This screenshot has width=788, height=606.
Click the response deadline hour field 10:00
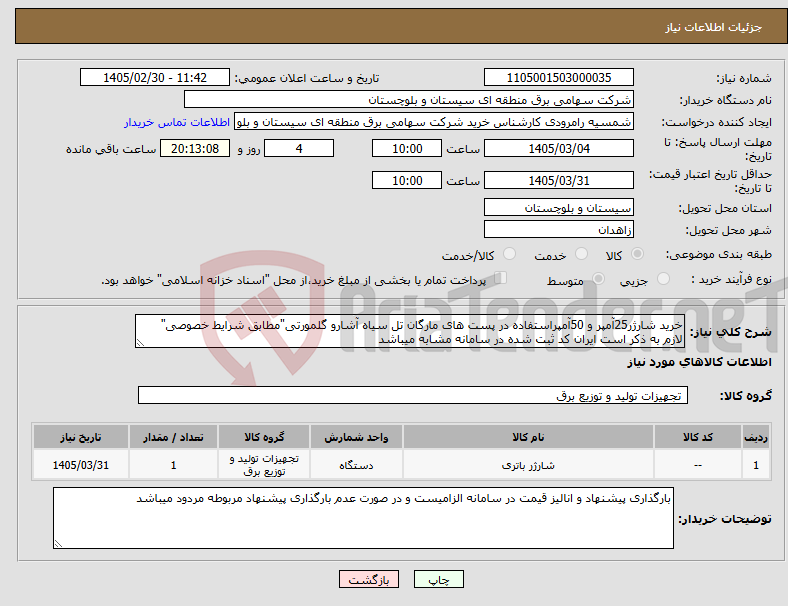coord(407,148)
